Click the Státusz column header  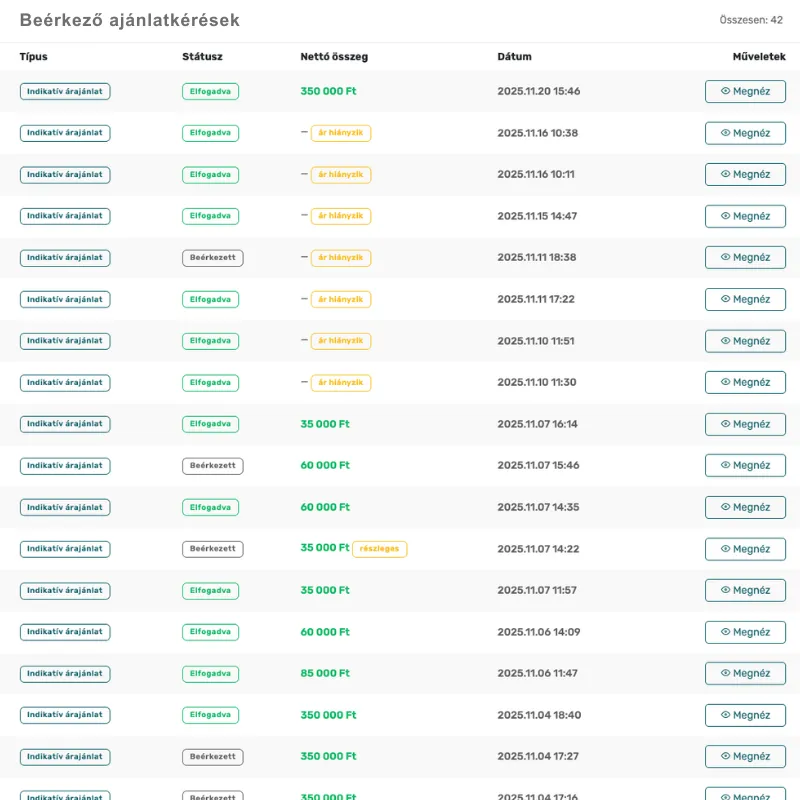click(x=202, y=57)
